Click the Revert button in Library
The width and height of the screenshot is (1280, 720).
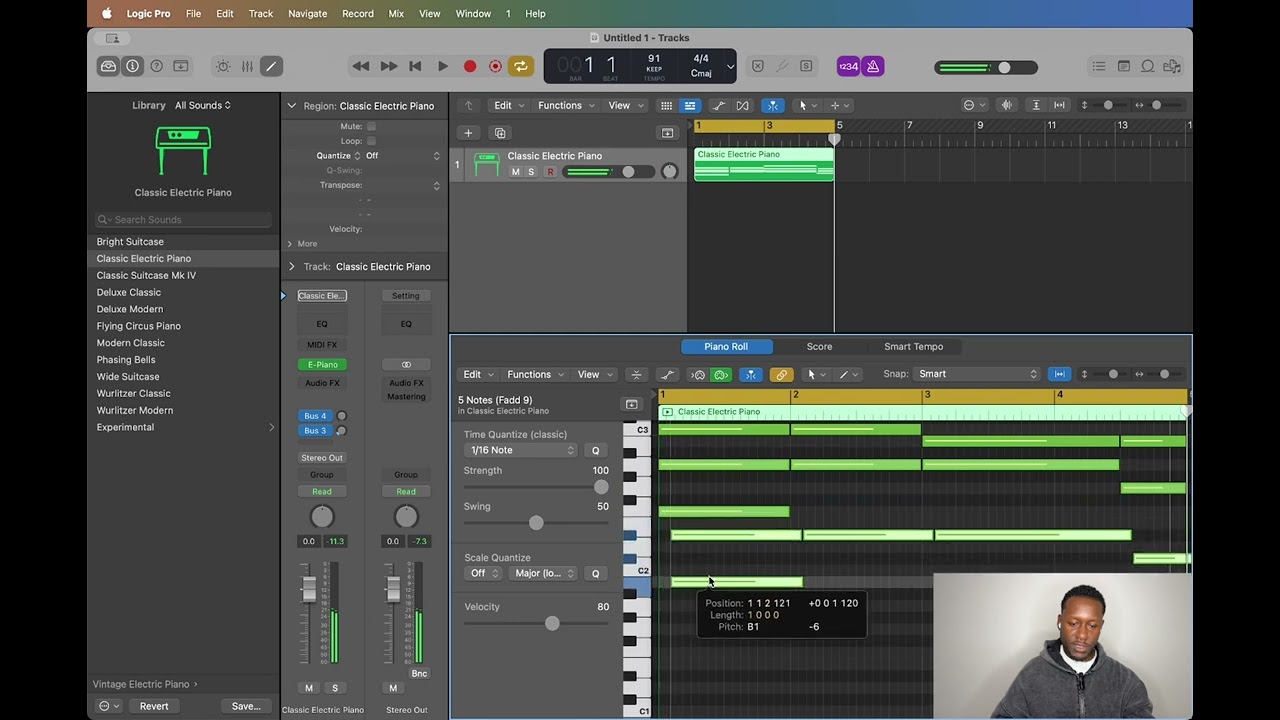(x=154, y=706)
